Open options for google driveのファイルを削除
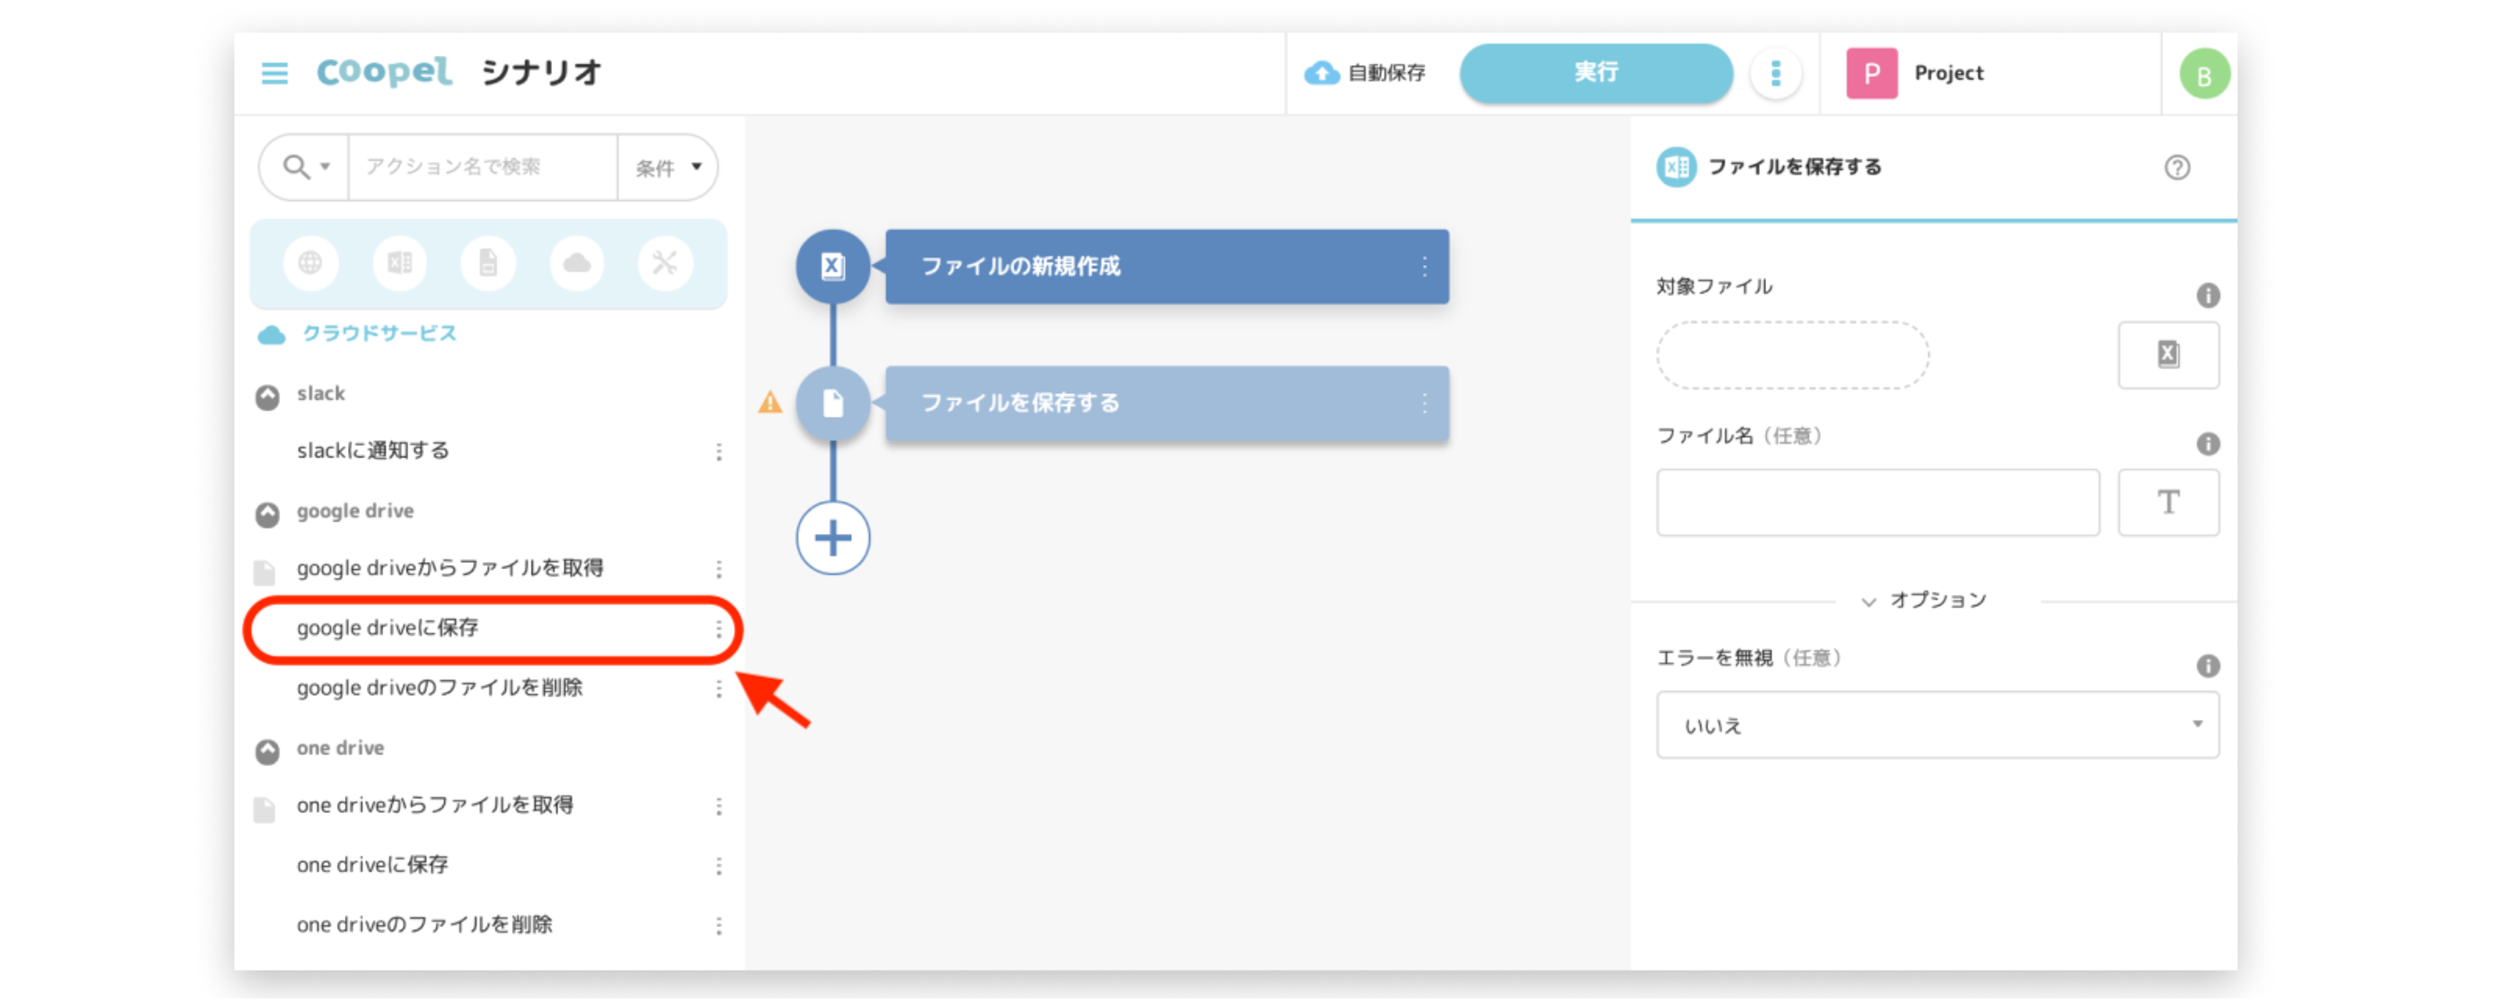This screenshot has width=2500, height=1000. (718, 689)
